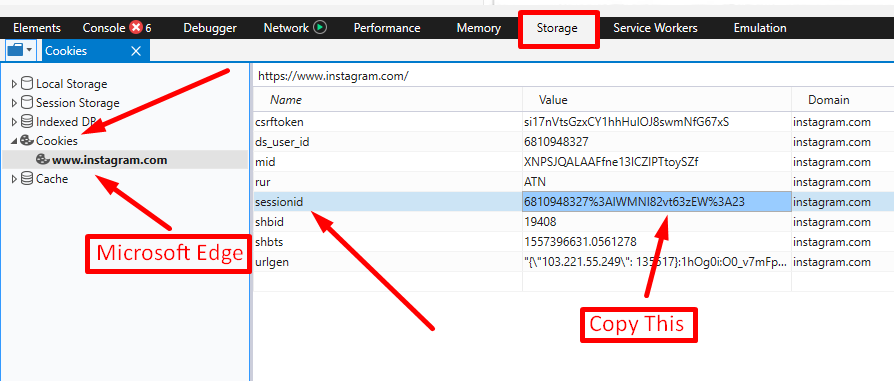Select Cookies in the storage tree

(57, 140)
